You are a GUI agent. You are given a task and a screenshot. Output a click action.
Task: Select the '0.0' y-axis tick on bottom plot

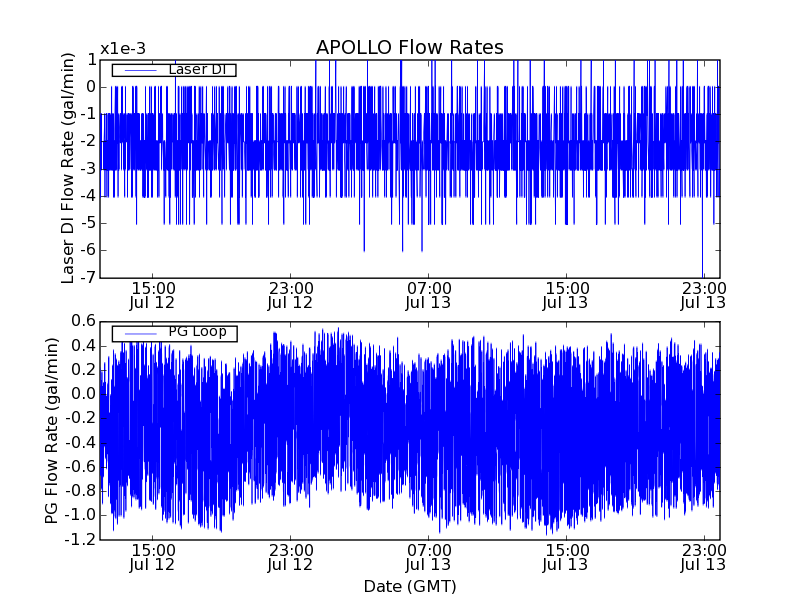click(83, 394)
